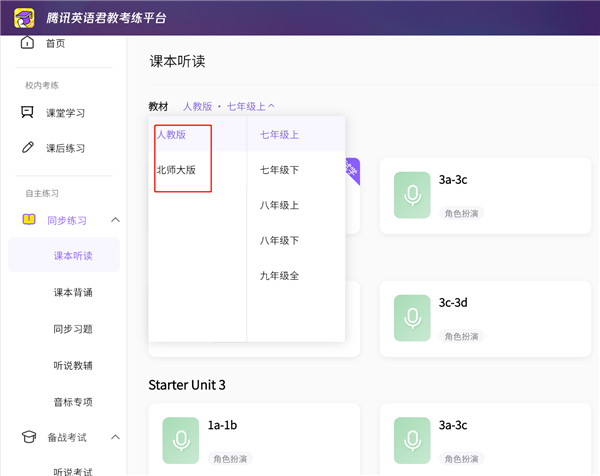Choose 七年级下 grade option
The image size is (600, 476).
click(280, 170)
